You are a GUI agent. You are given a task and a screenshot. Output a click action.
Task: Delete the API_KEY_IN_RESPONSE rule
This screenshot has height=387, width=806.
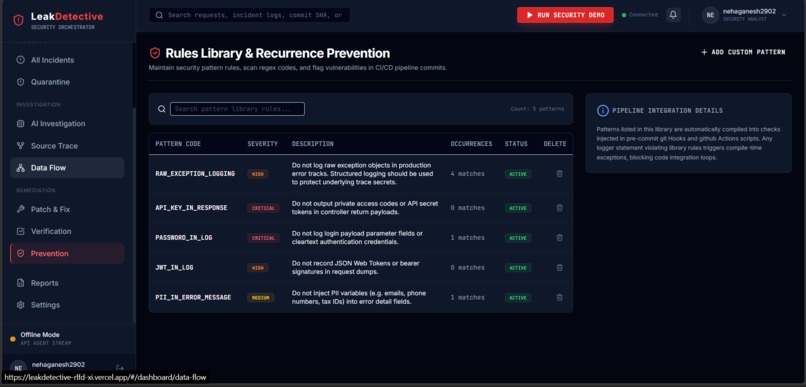pos(559,208)
